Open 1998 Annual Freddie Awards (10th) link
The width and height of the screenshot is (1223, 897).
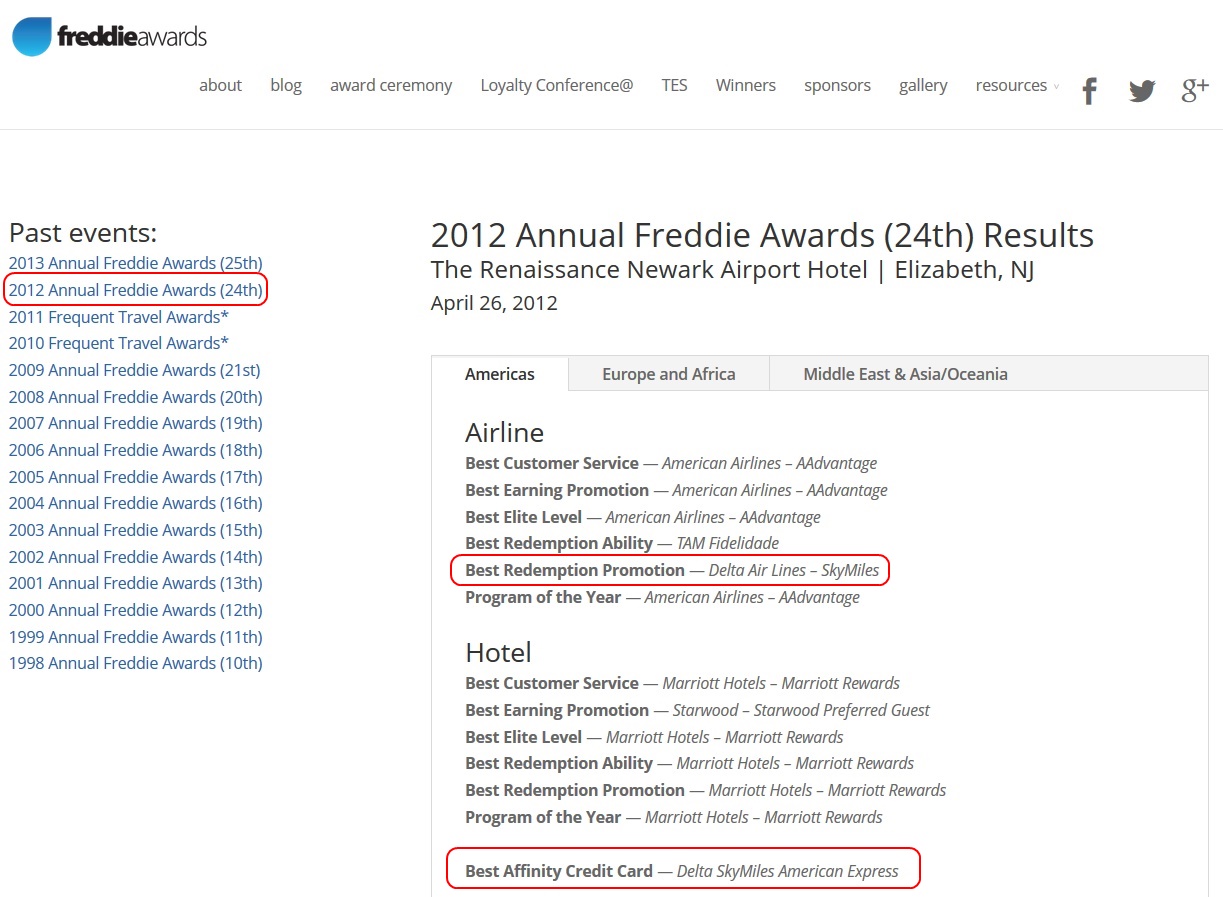[135, 663]
